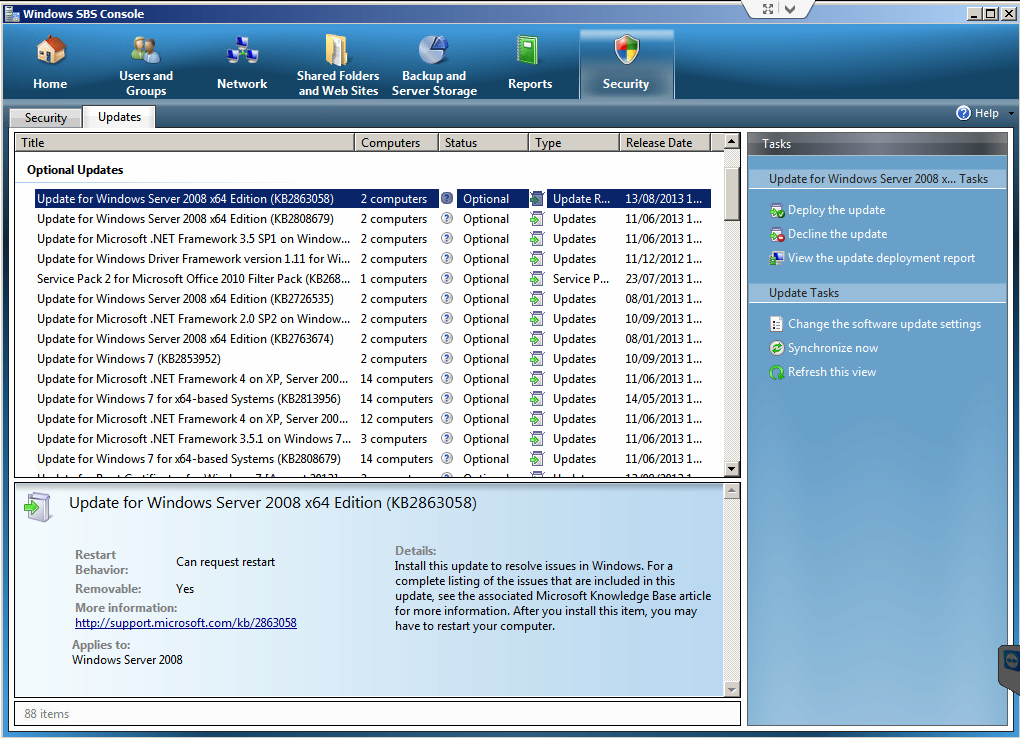Viewport: 1020px width, 738px height.
Task: Click the Refresh this view icon
Action: pos(777,372)
